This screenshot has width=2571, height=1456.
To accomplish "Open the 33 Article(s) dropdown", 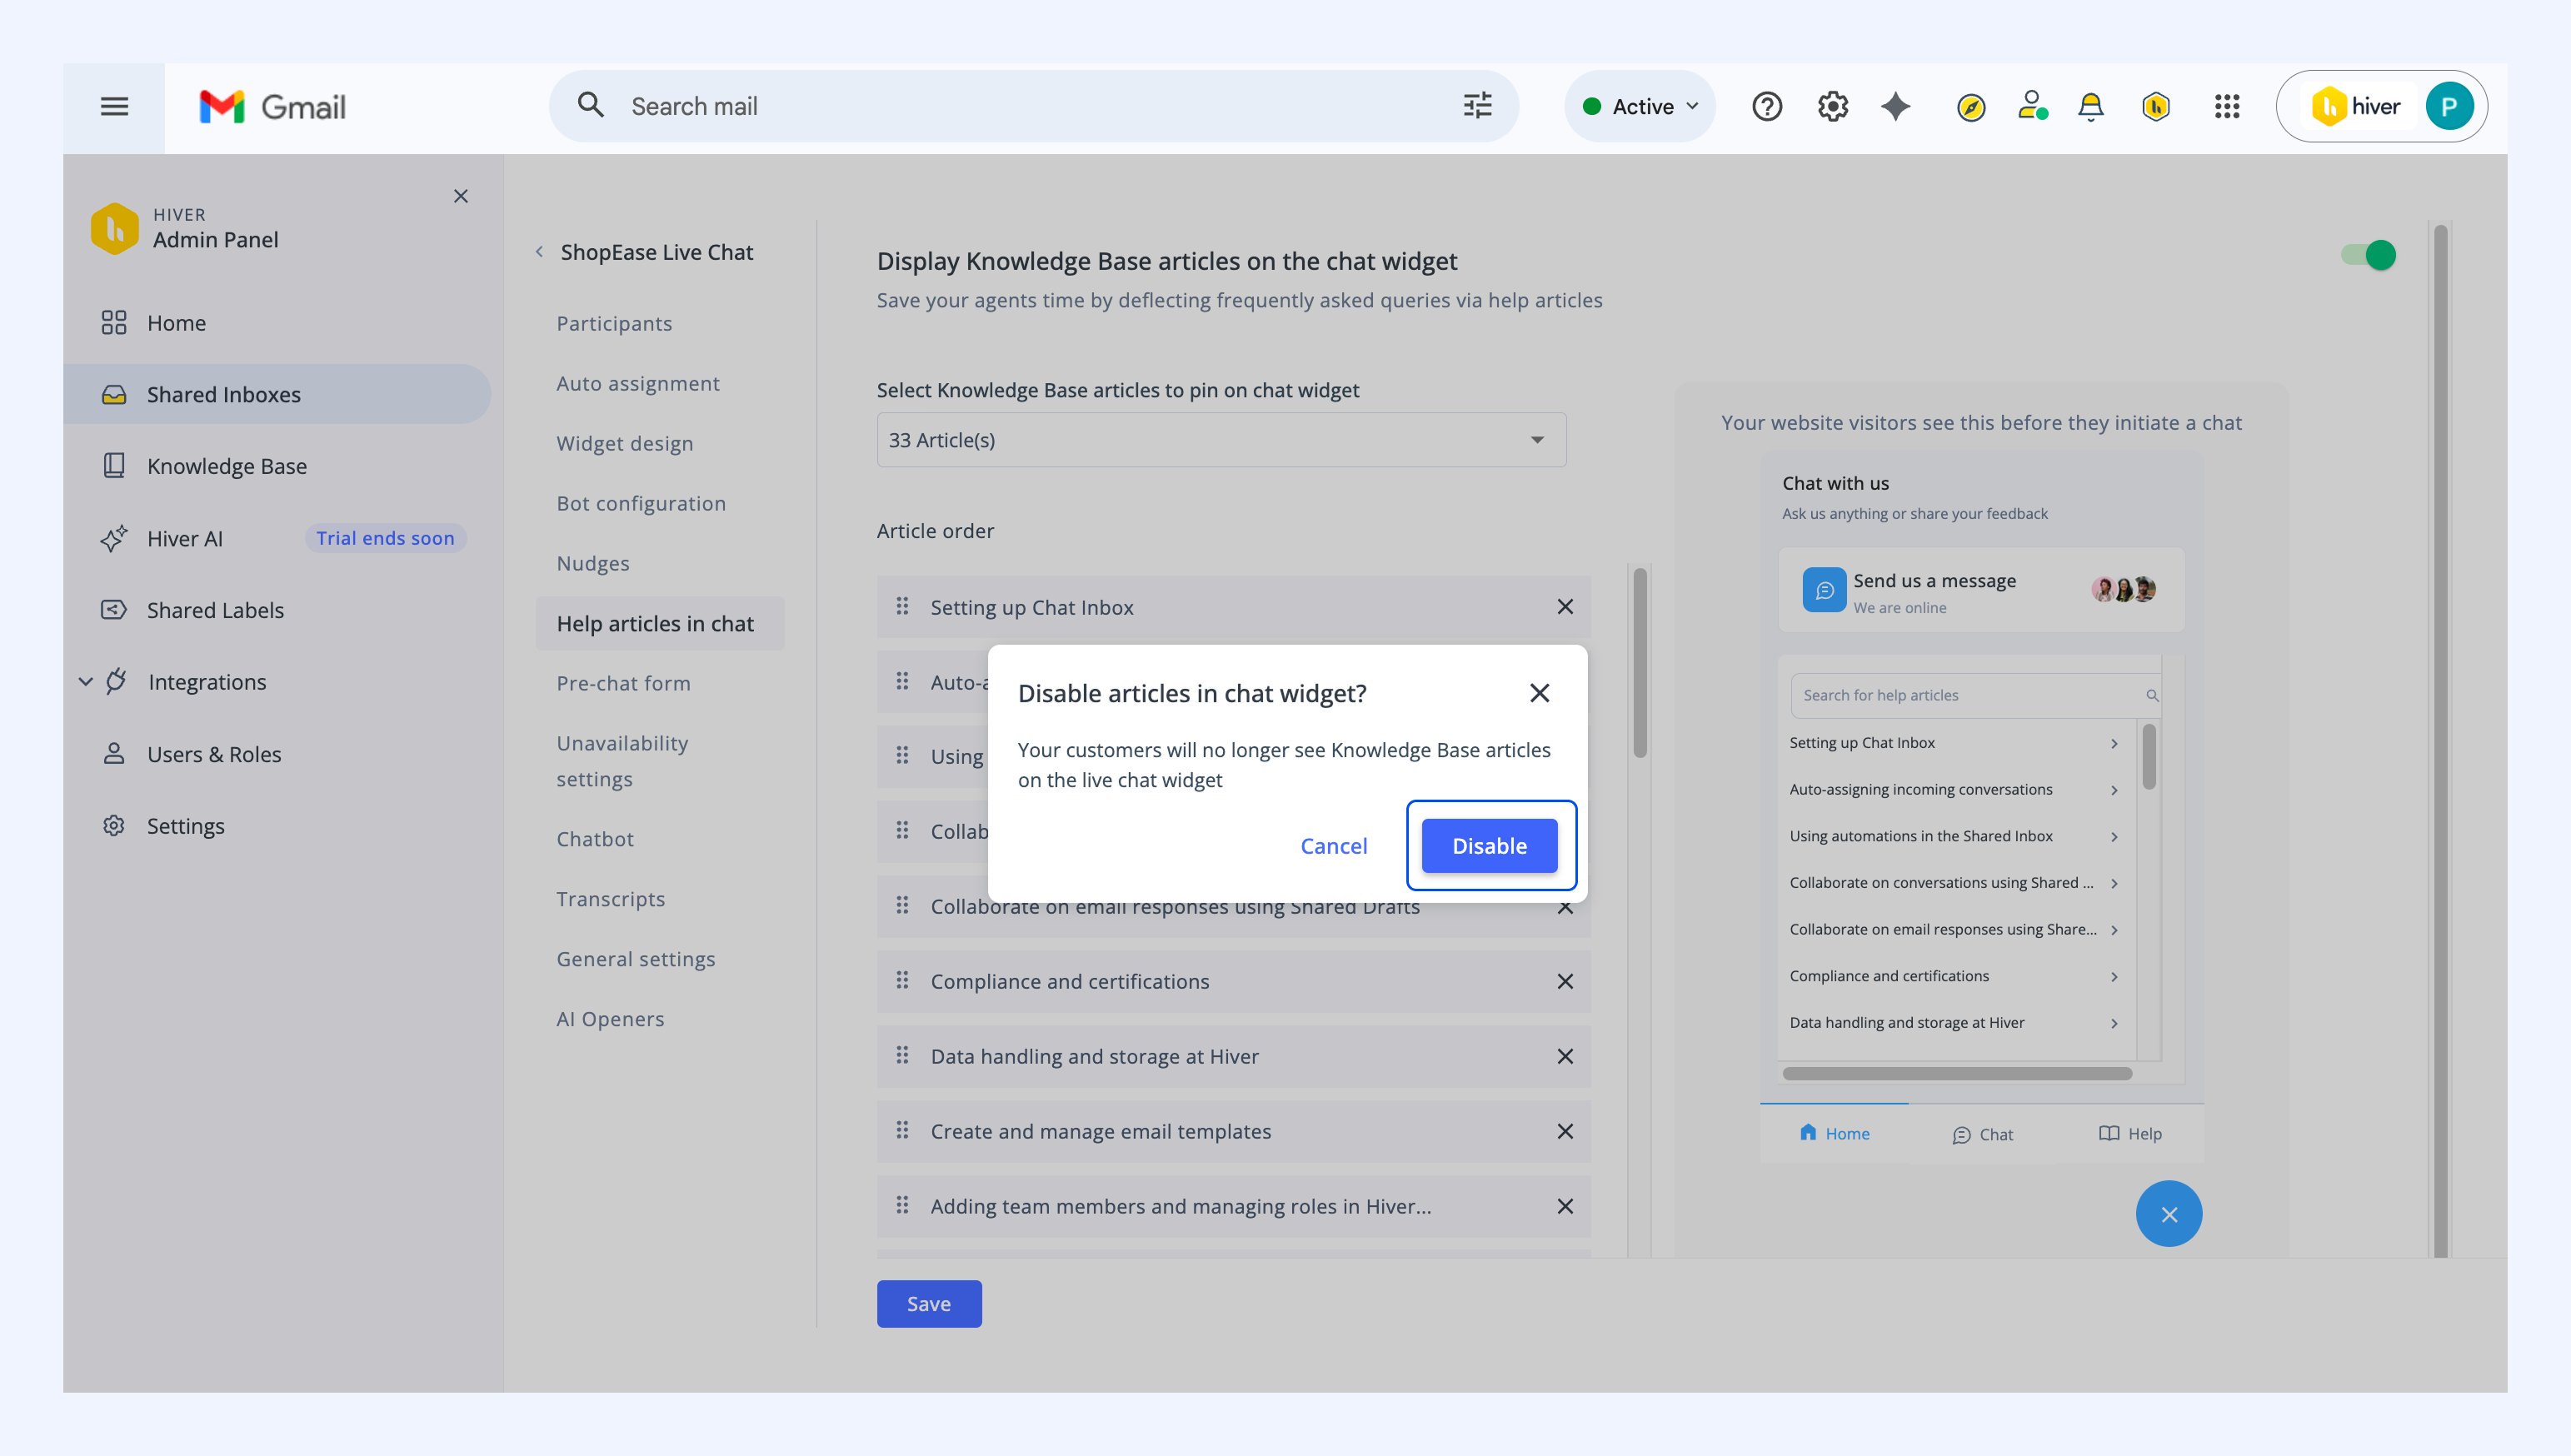I will coord(1221,440).
